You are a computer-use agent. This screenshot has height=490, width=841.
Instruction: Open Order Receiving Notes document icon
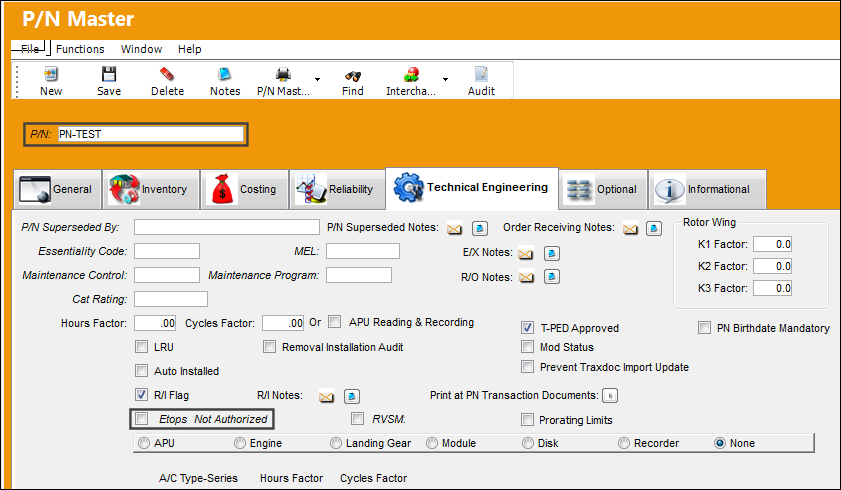[x=653, y=228]
